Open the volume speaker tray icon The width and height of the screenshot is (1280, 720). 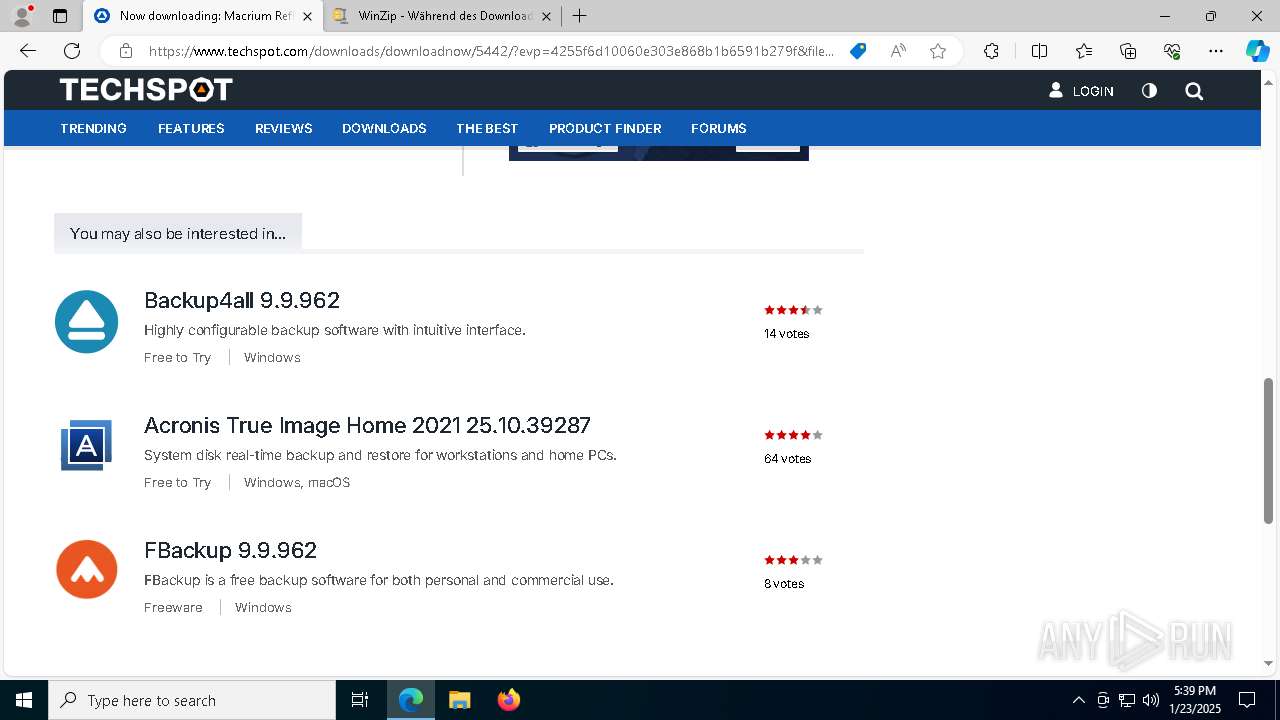pos(1151,700)
